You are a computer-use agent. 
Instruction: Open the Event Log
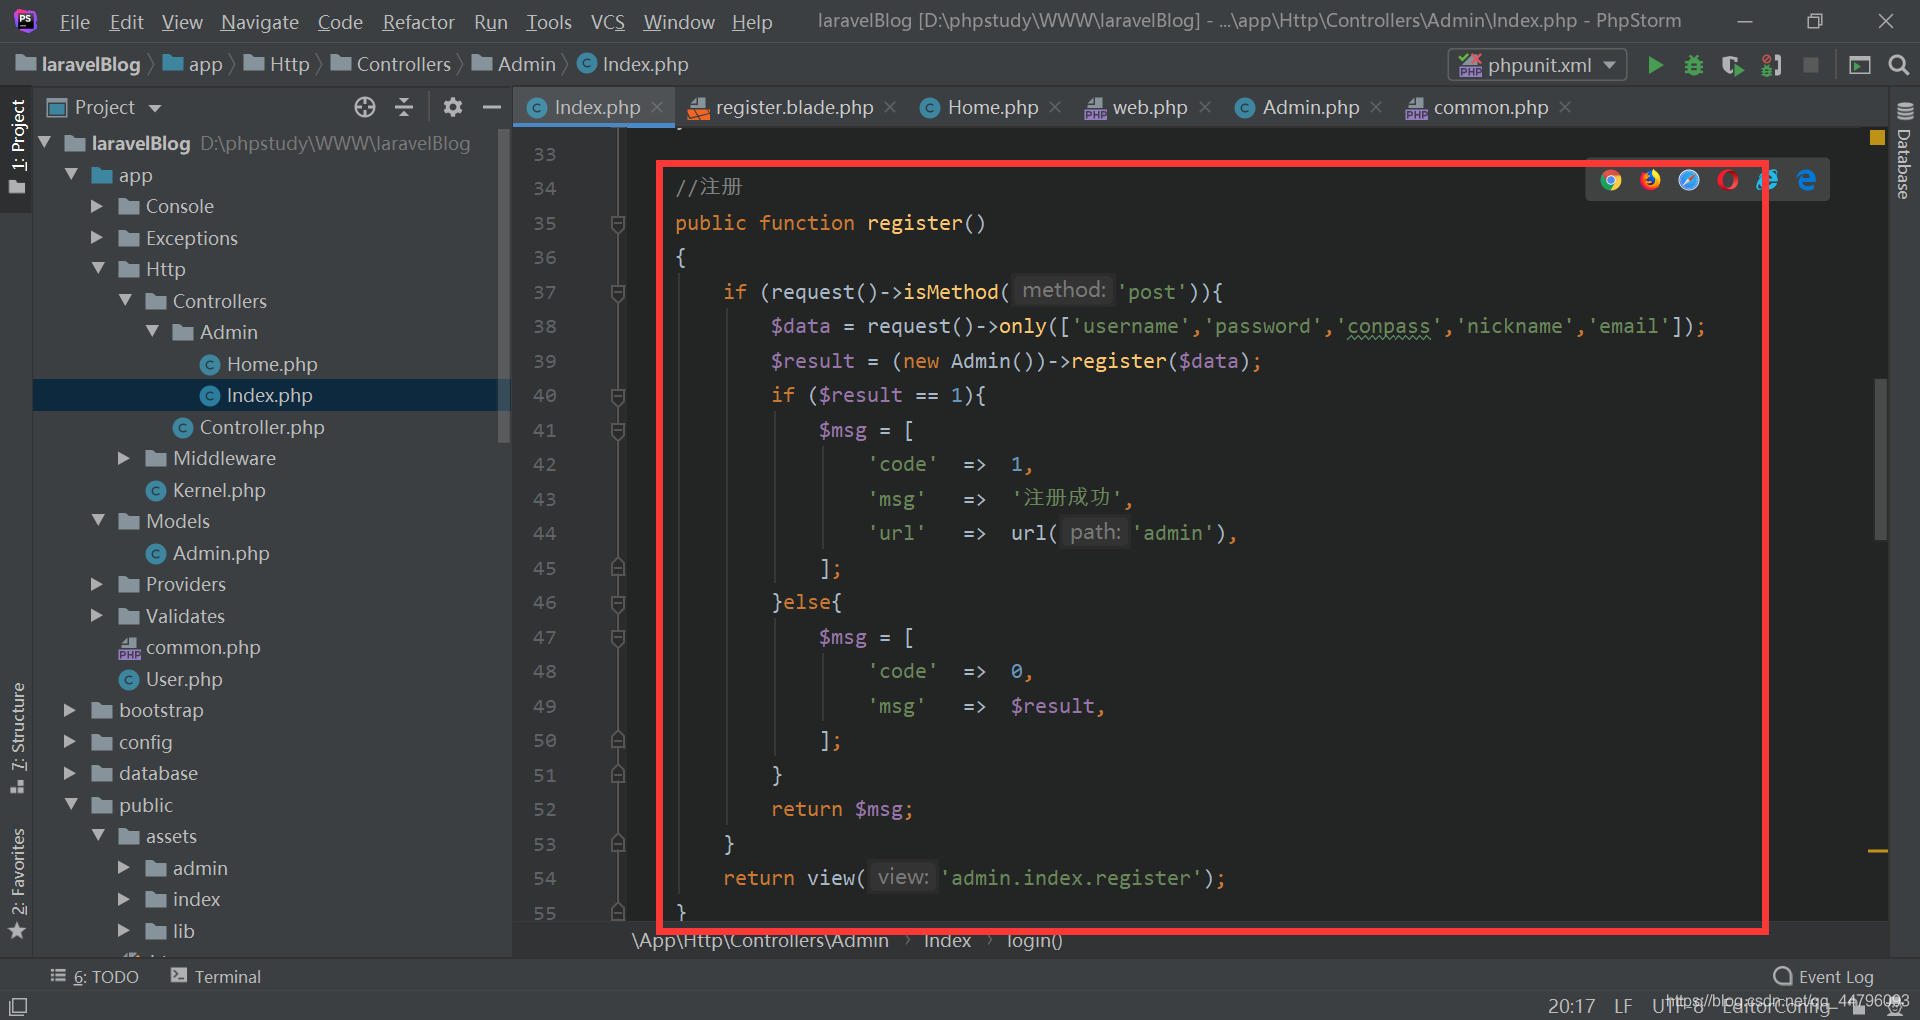point(1823,976)
